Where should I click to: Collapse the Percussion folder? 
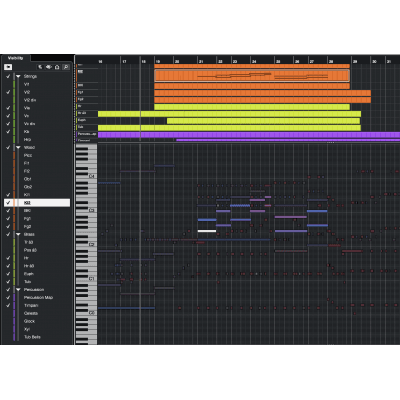click(x=18, y=290)
